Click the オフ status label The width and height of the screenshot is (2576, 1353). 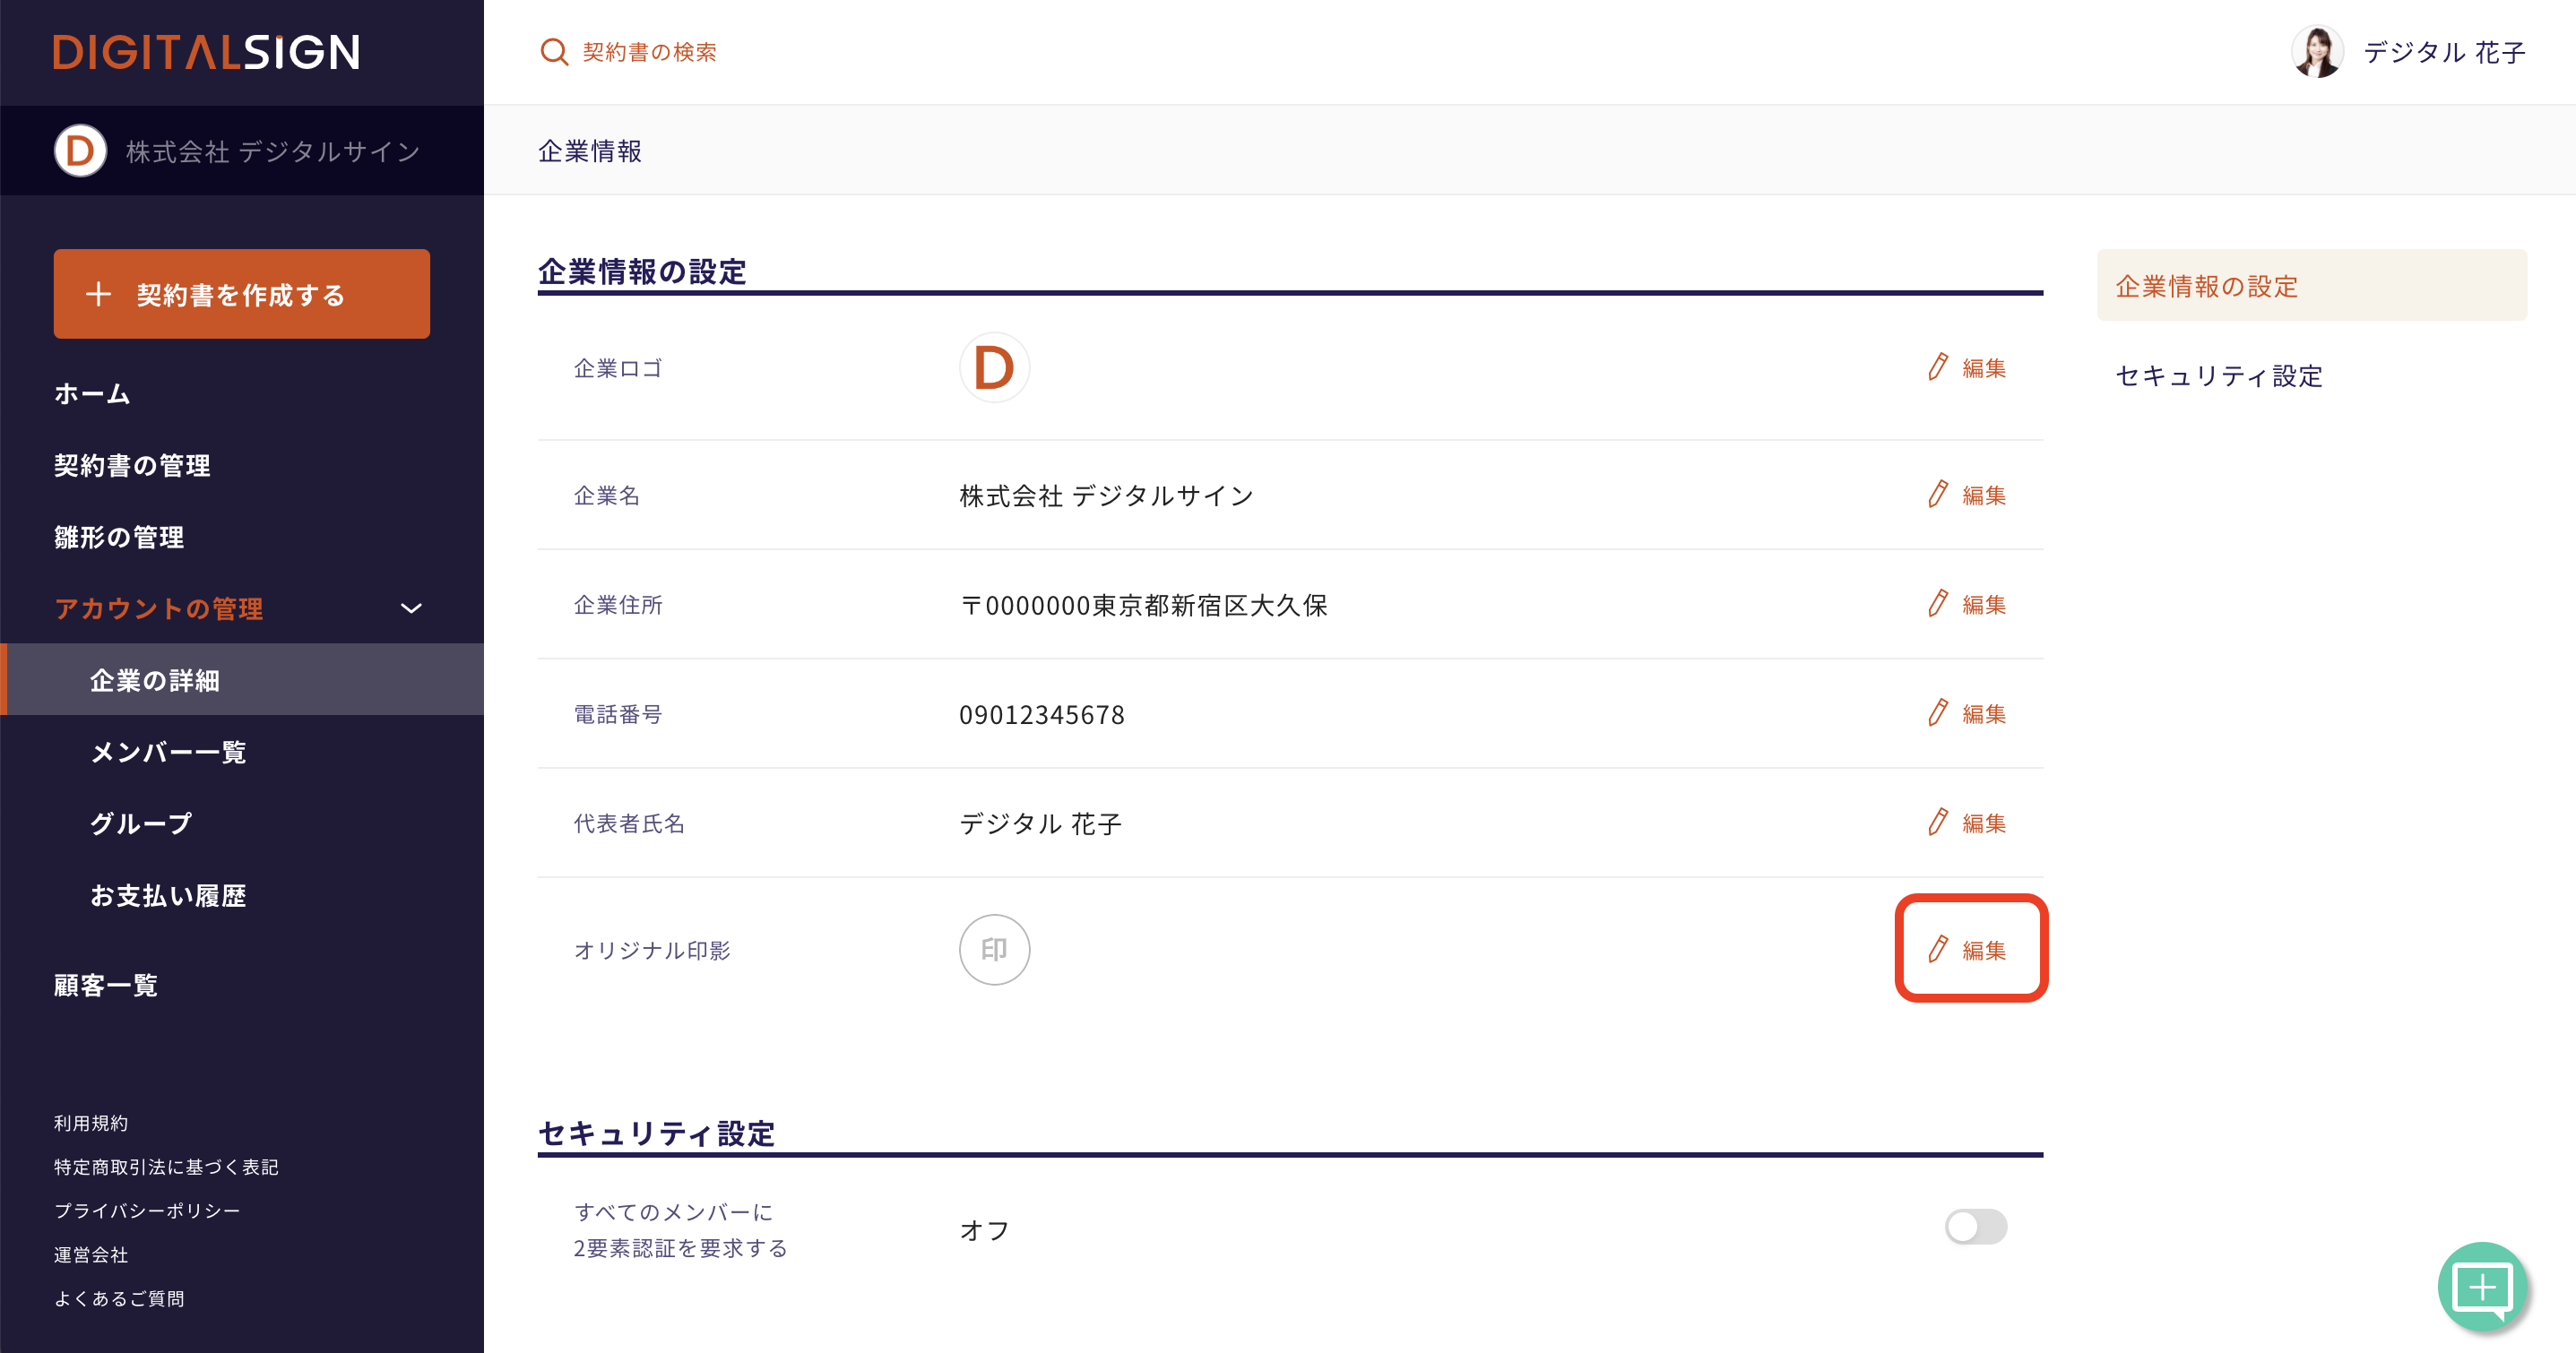[984, 1230]
